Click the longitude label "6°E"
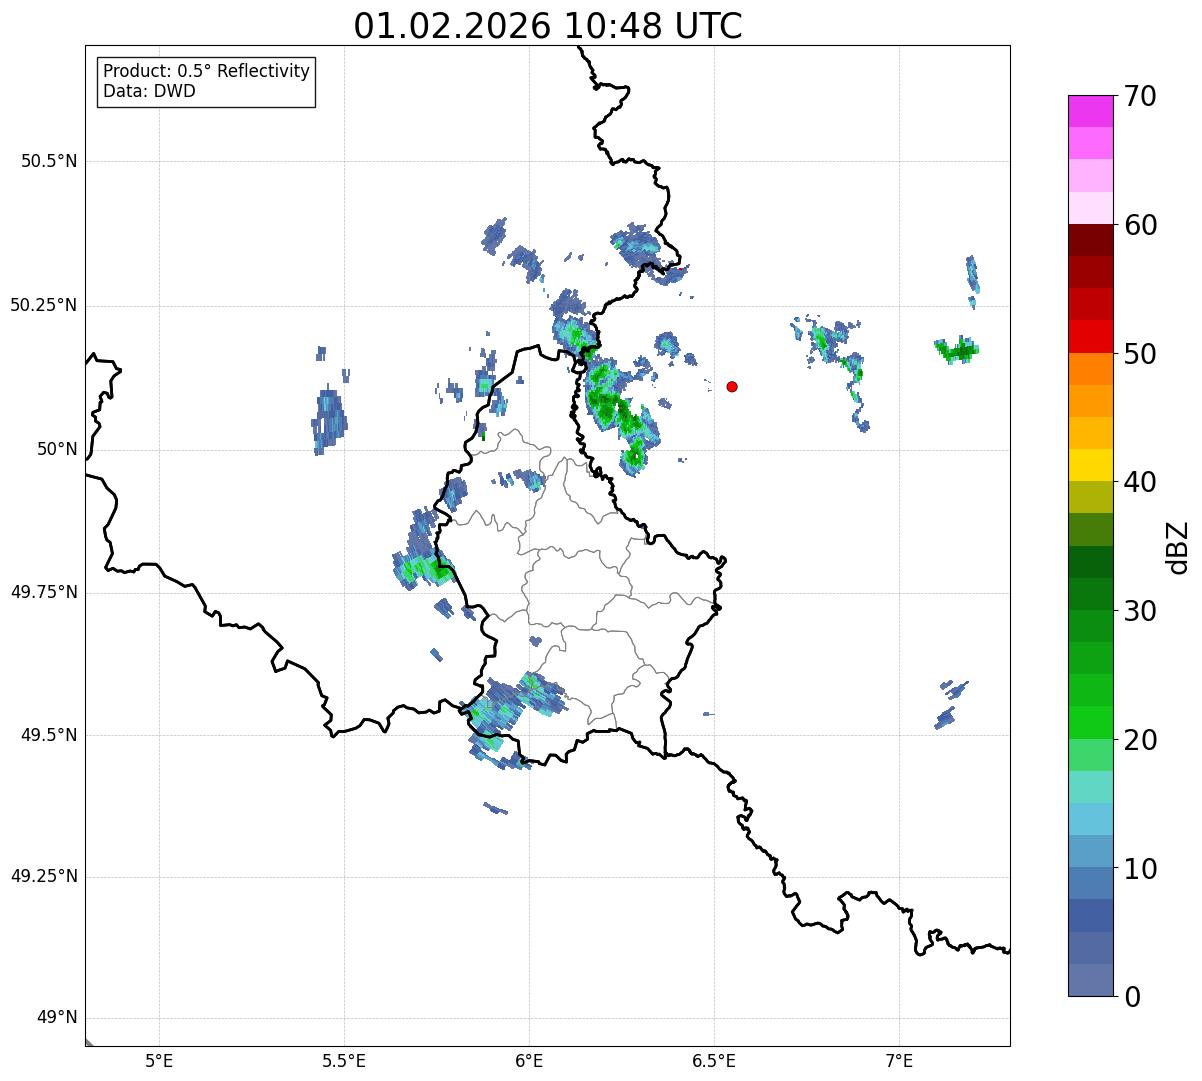This screenshot has width=1202, height=1081. [x=529, y=1061]
